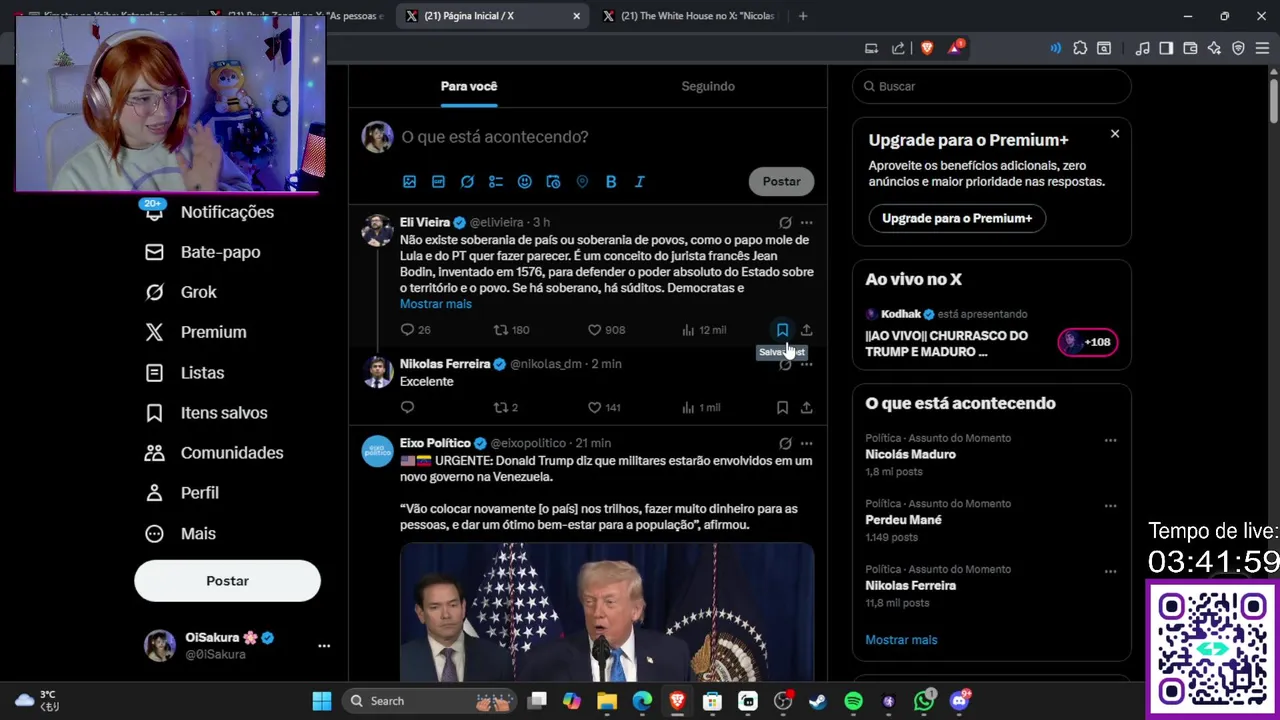
Task: Switch to the Seguindo tab
Action: (x=708, y=86)
